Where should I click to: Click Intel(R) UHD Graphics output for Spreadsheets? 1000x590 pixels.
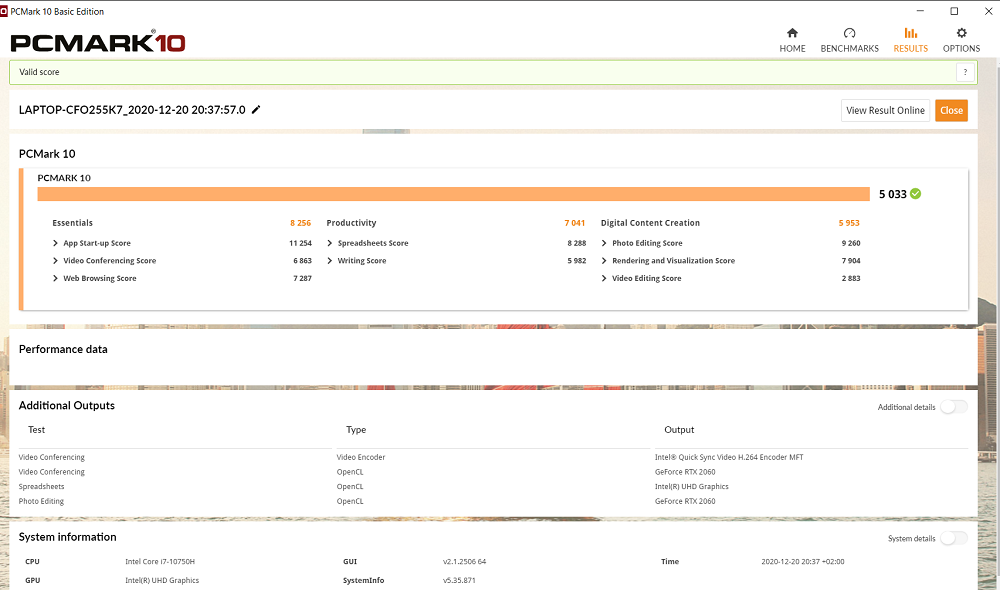(691, 487)
